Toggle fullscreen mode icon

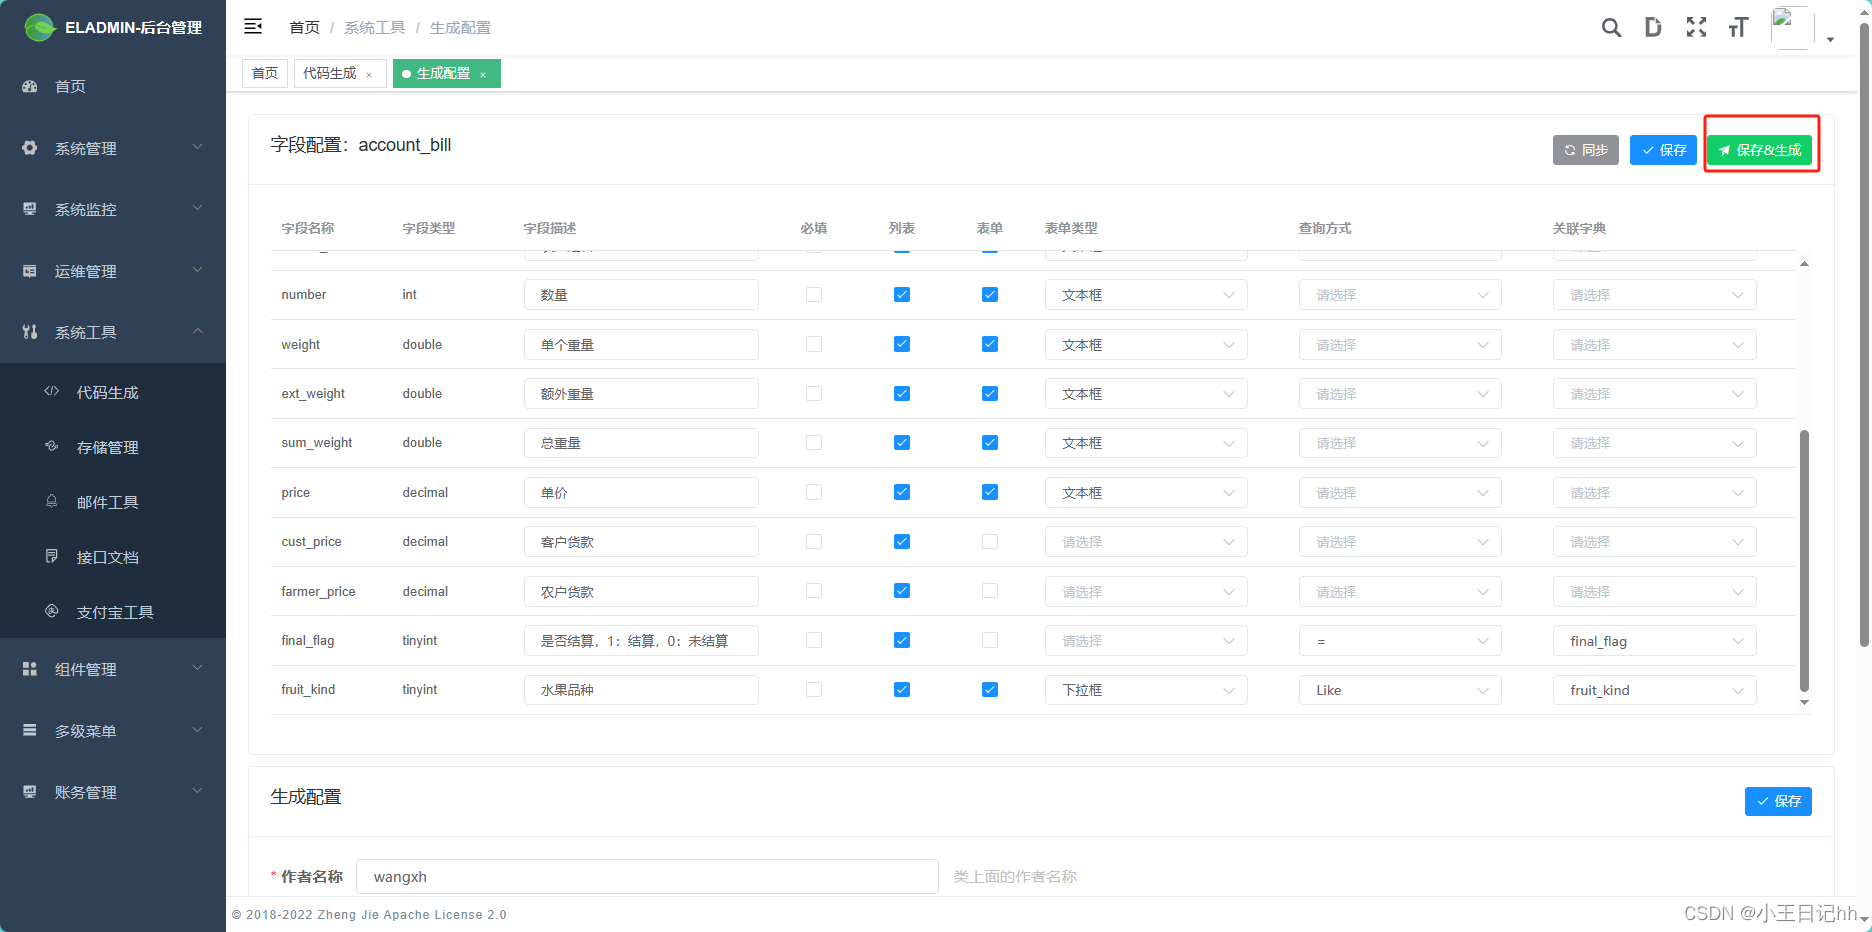1696,27
